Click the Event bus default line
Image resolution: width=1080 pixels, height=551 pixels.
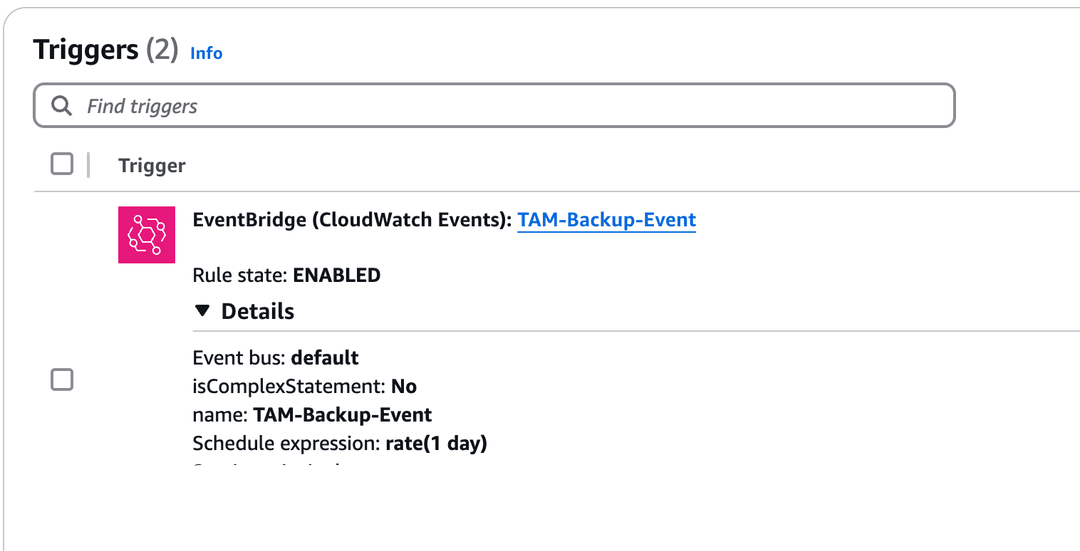pyautogui.click(x=275, y=357)
